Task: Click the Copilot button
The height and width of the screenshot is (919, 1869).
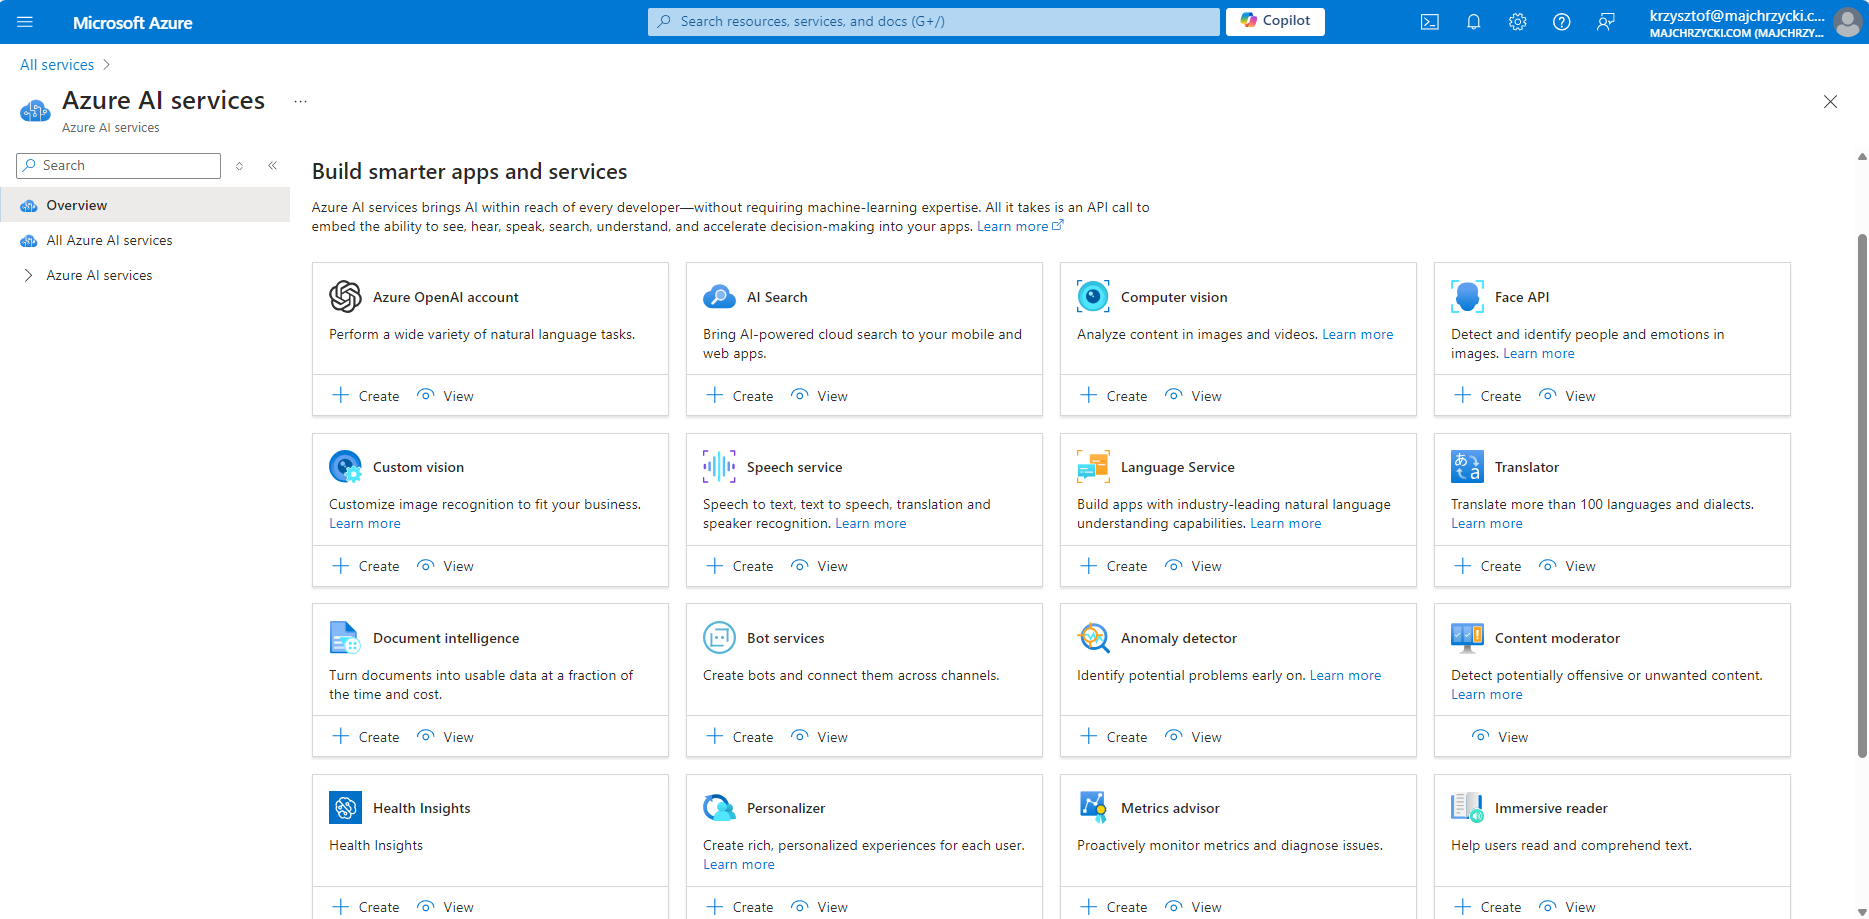Action: (x=1275, y=21)
